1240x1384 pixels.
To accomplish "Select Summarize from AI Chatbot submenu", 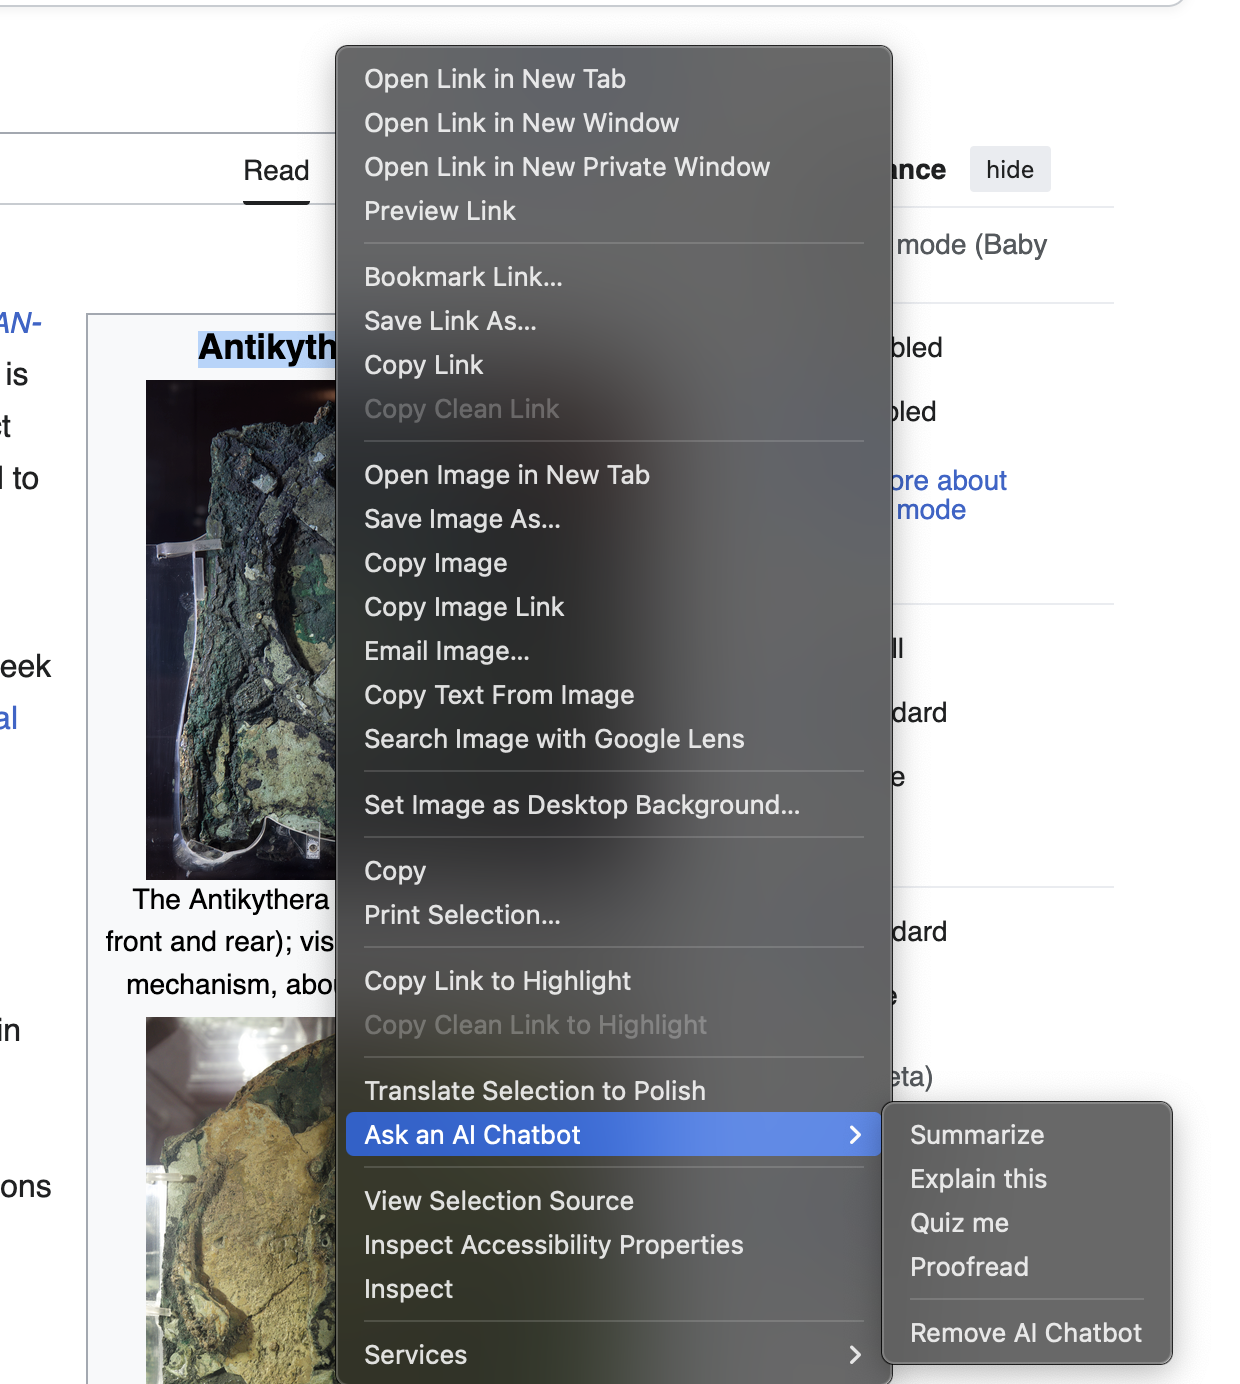I will tap(977, 1135).
